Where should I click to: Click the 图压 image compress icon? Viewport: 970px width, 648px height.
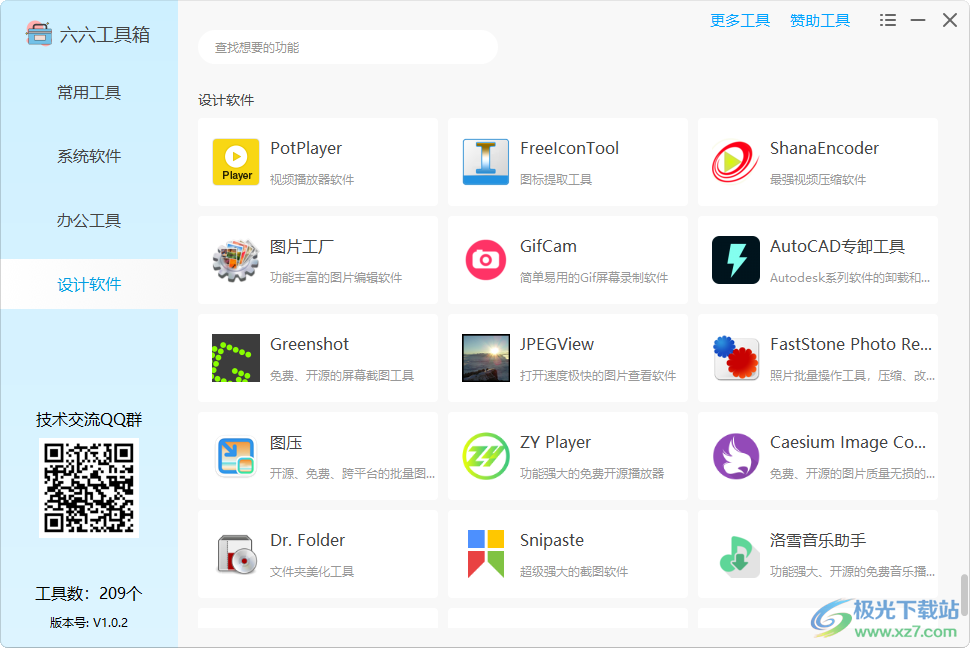click(236, 456)
